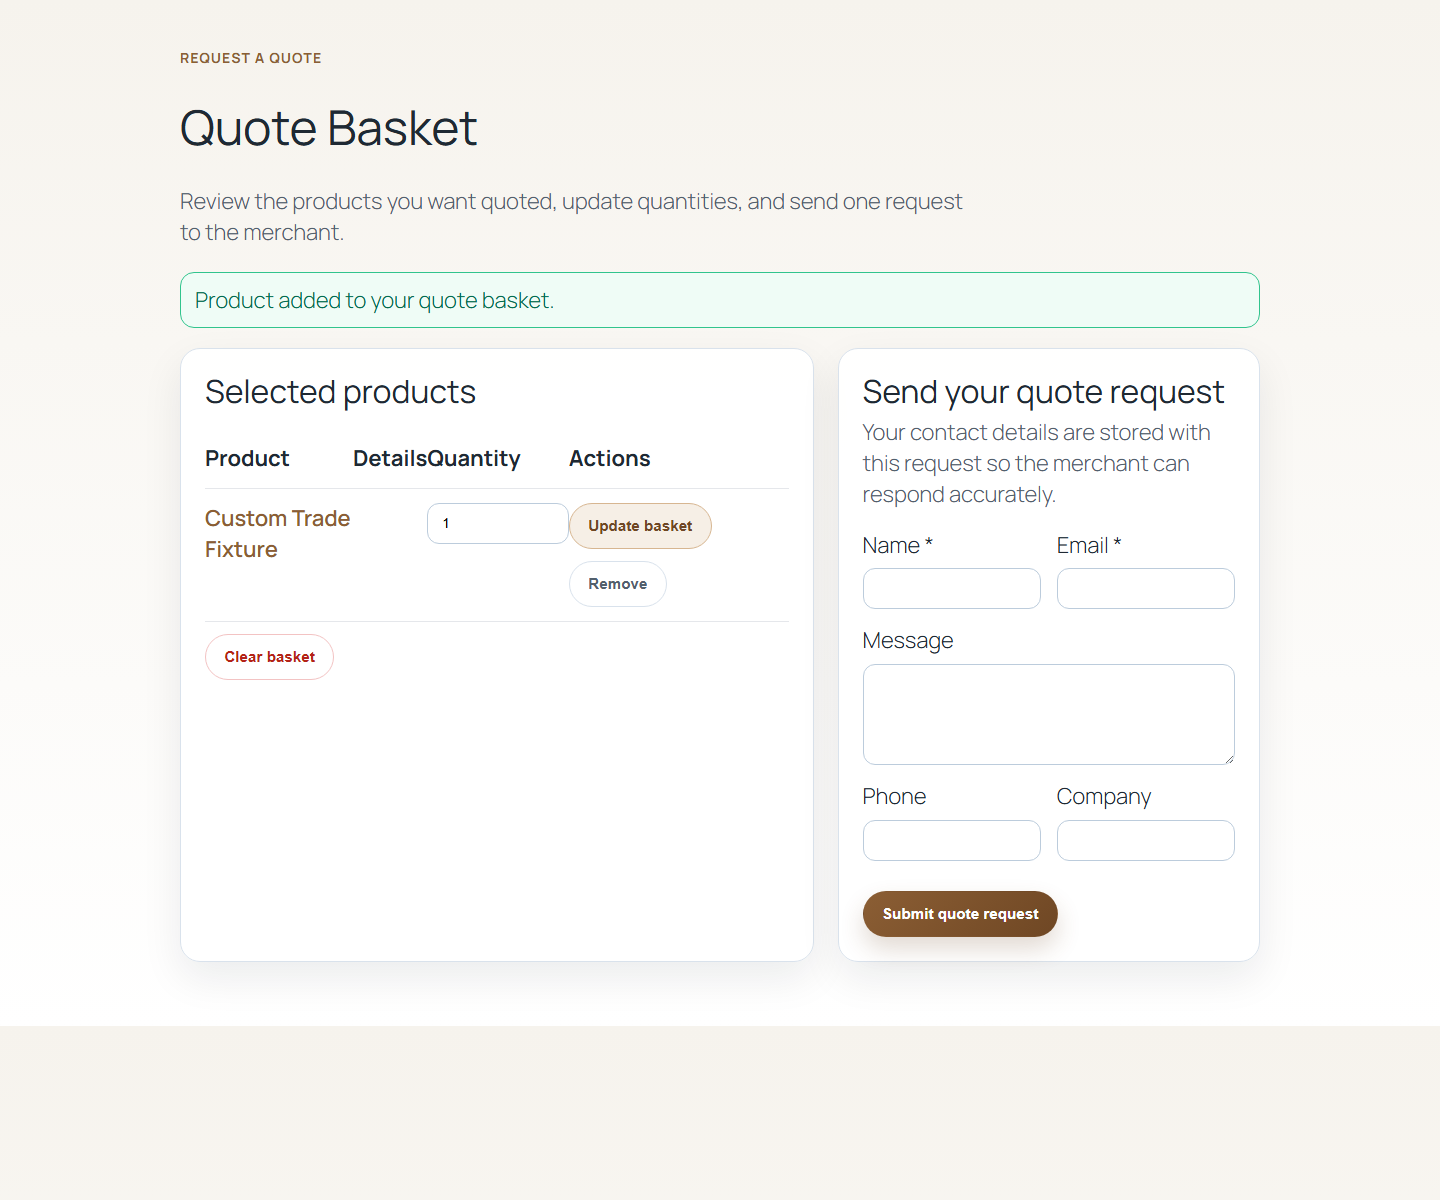Submit the quote request

click(x=959, y=913)
